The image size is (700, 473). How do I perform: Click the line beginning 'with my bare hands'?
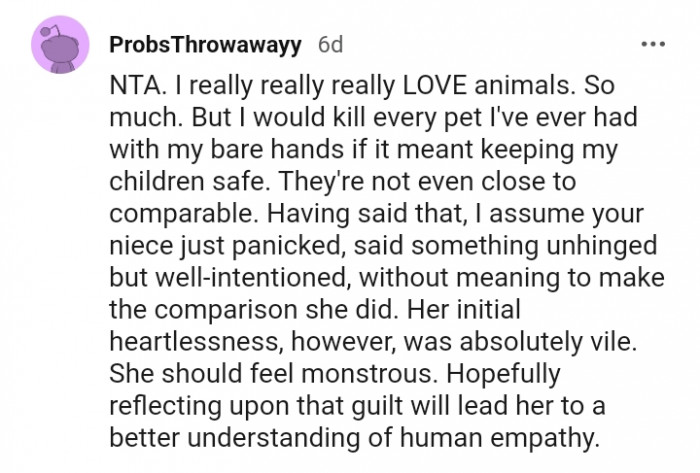[363, 149]
